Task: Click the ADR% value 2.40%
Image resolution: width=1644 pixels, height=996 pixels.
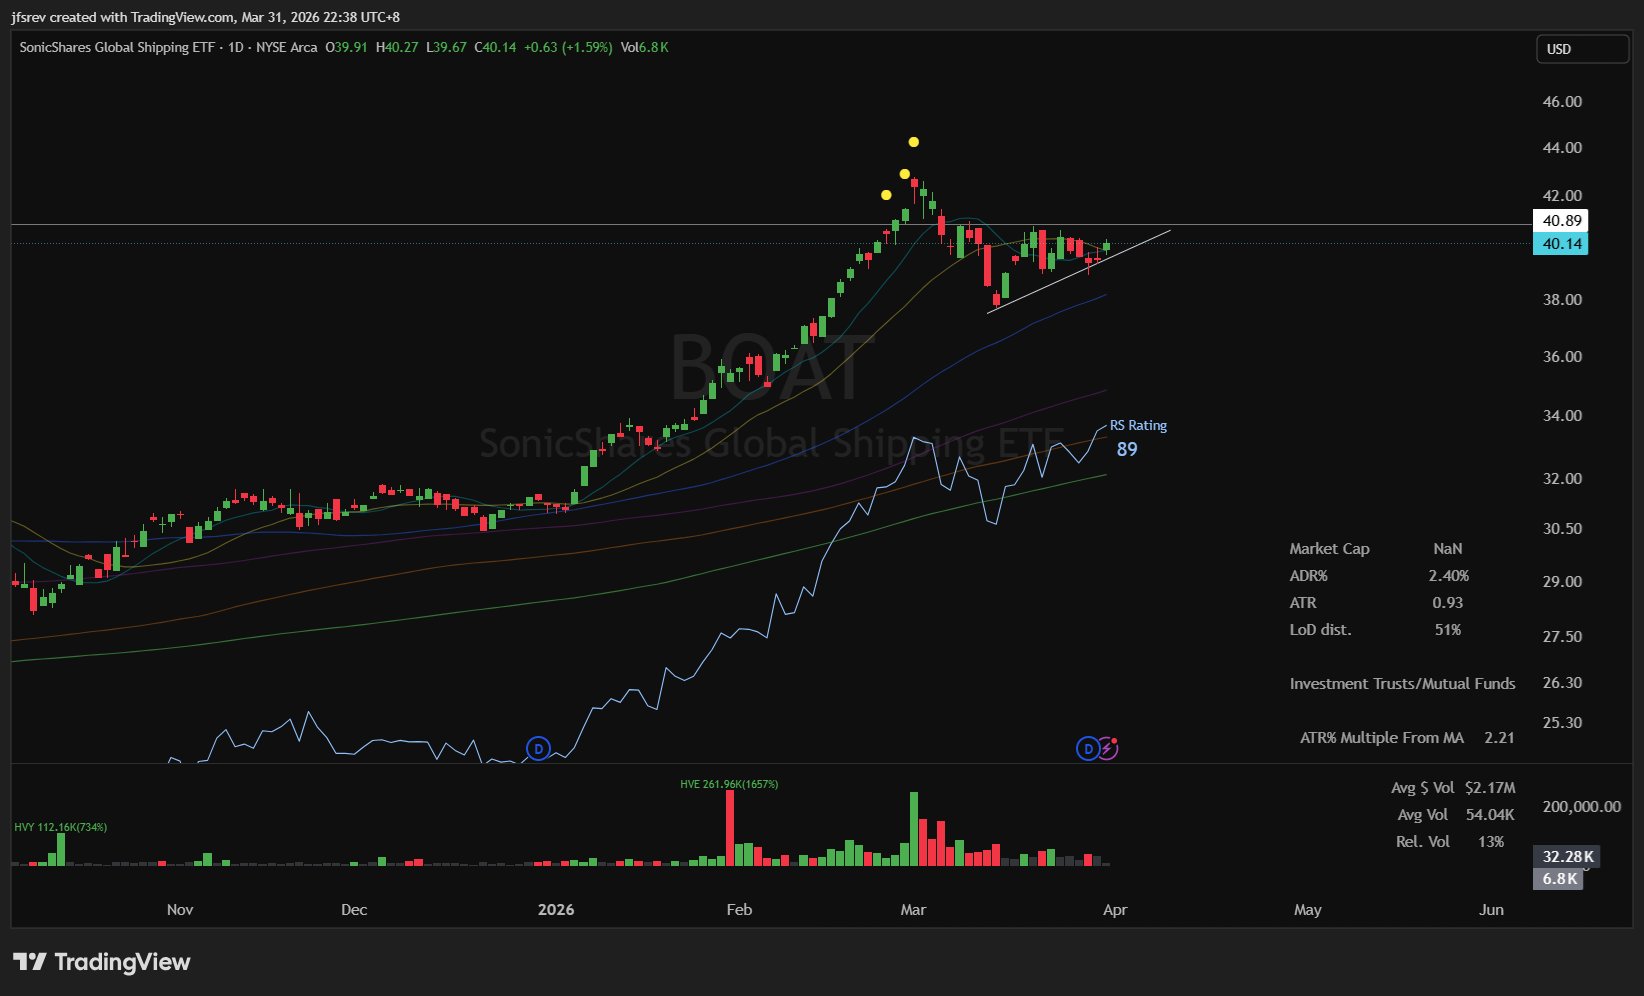Action: coord(1448,575)
